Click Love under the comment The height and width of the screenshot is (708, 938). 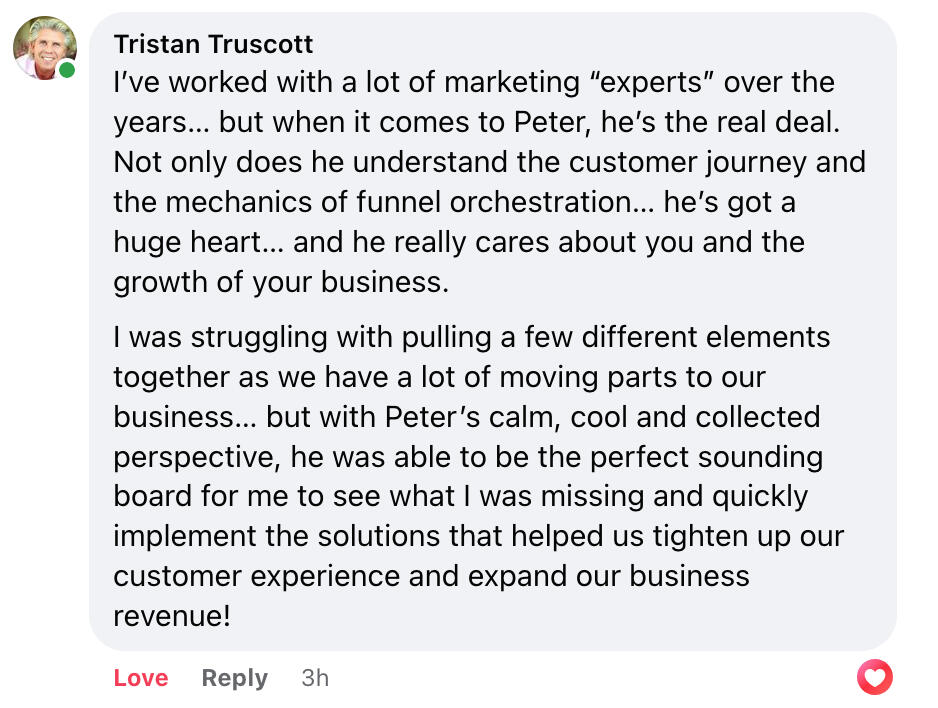point(141,678)
